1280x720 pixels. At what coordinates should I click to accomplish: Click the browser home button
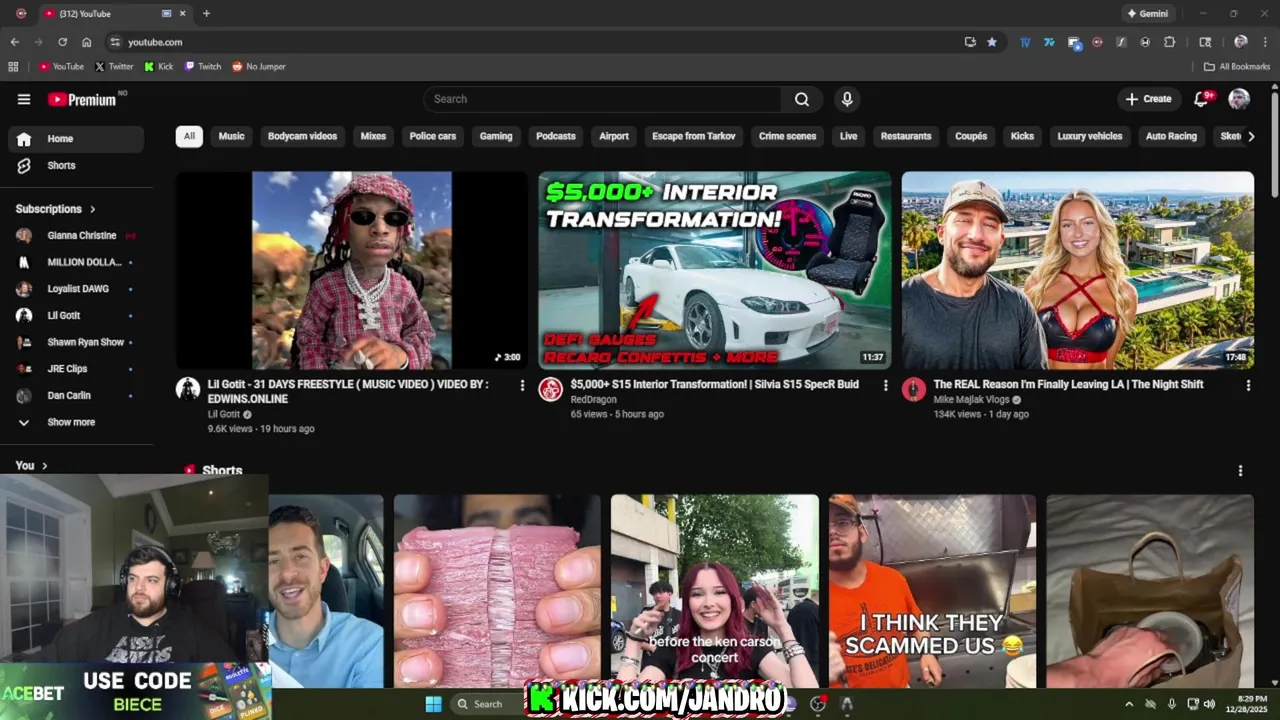(86, 42)
